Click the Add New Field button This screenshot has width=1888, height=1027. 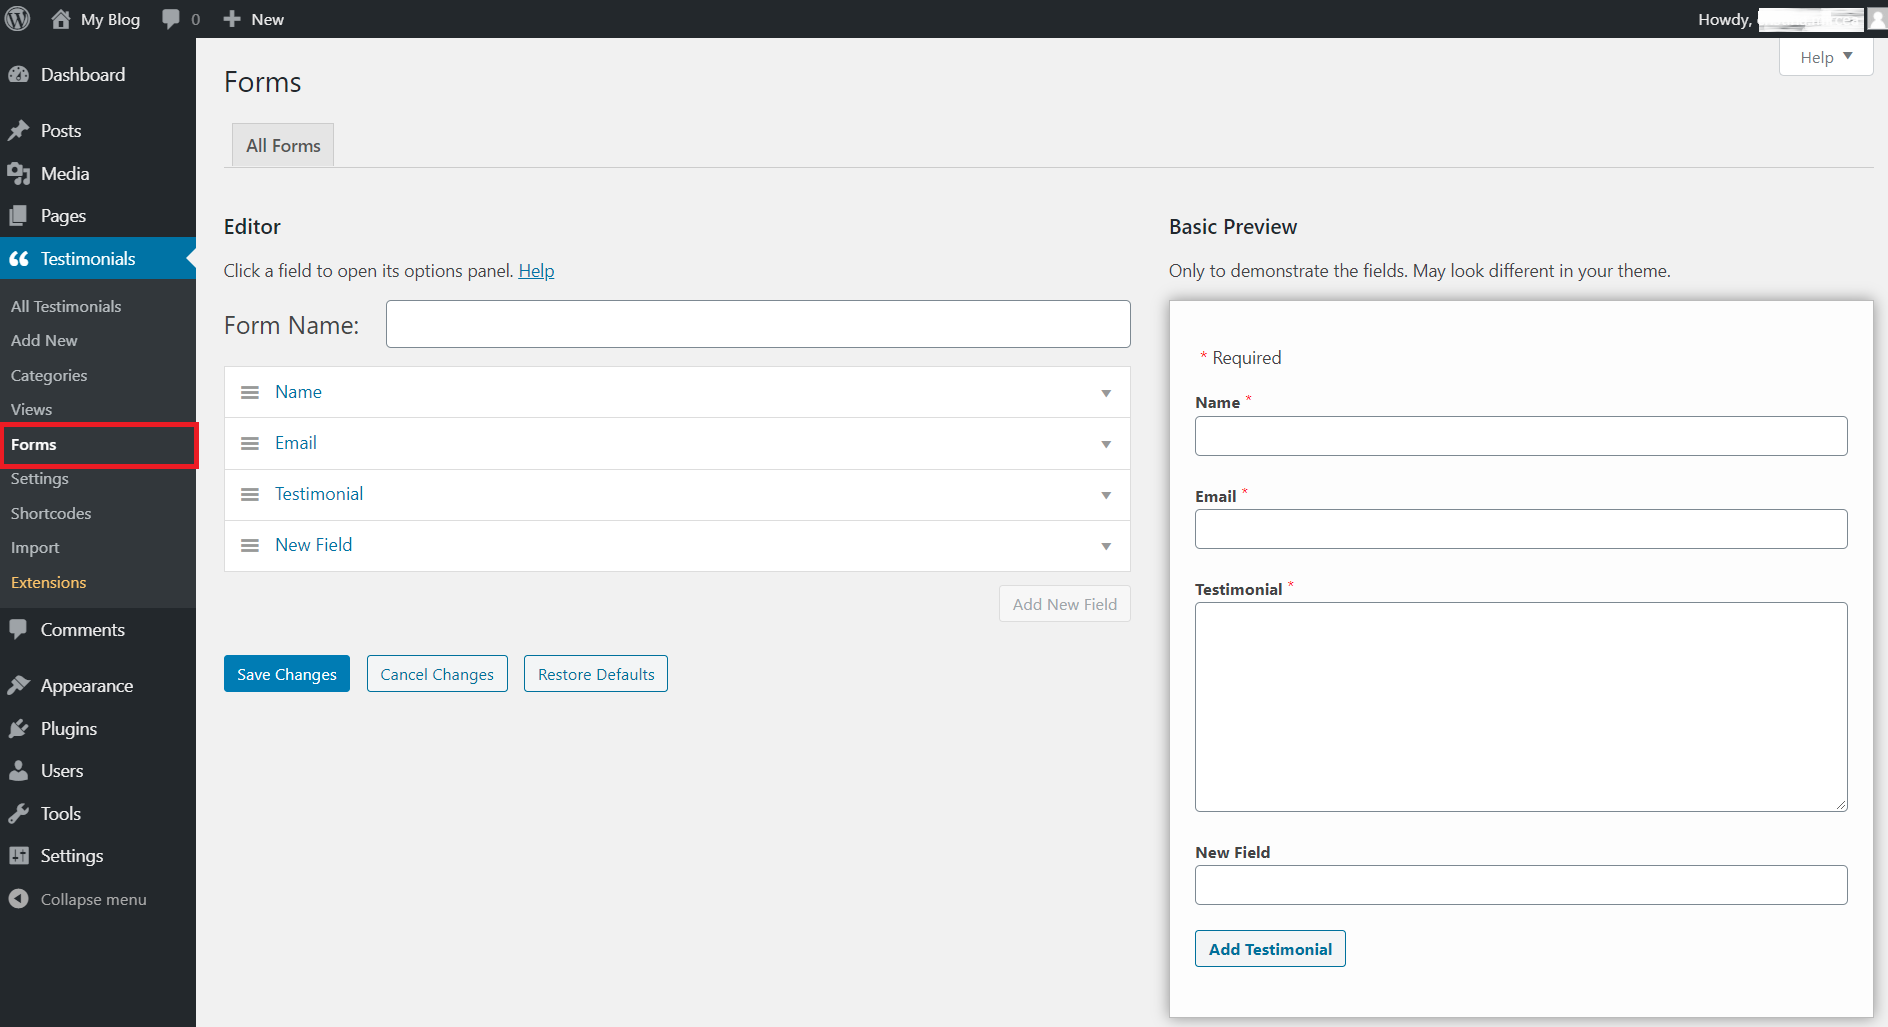click(x=1064, y=603)
